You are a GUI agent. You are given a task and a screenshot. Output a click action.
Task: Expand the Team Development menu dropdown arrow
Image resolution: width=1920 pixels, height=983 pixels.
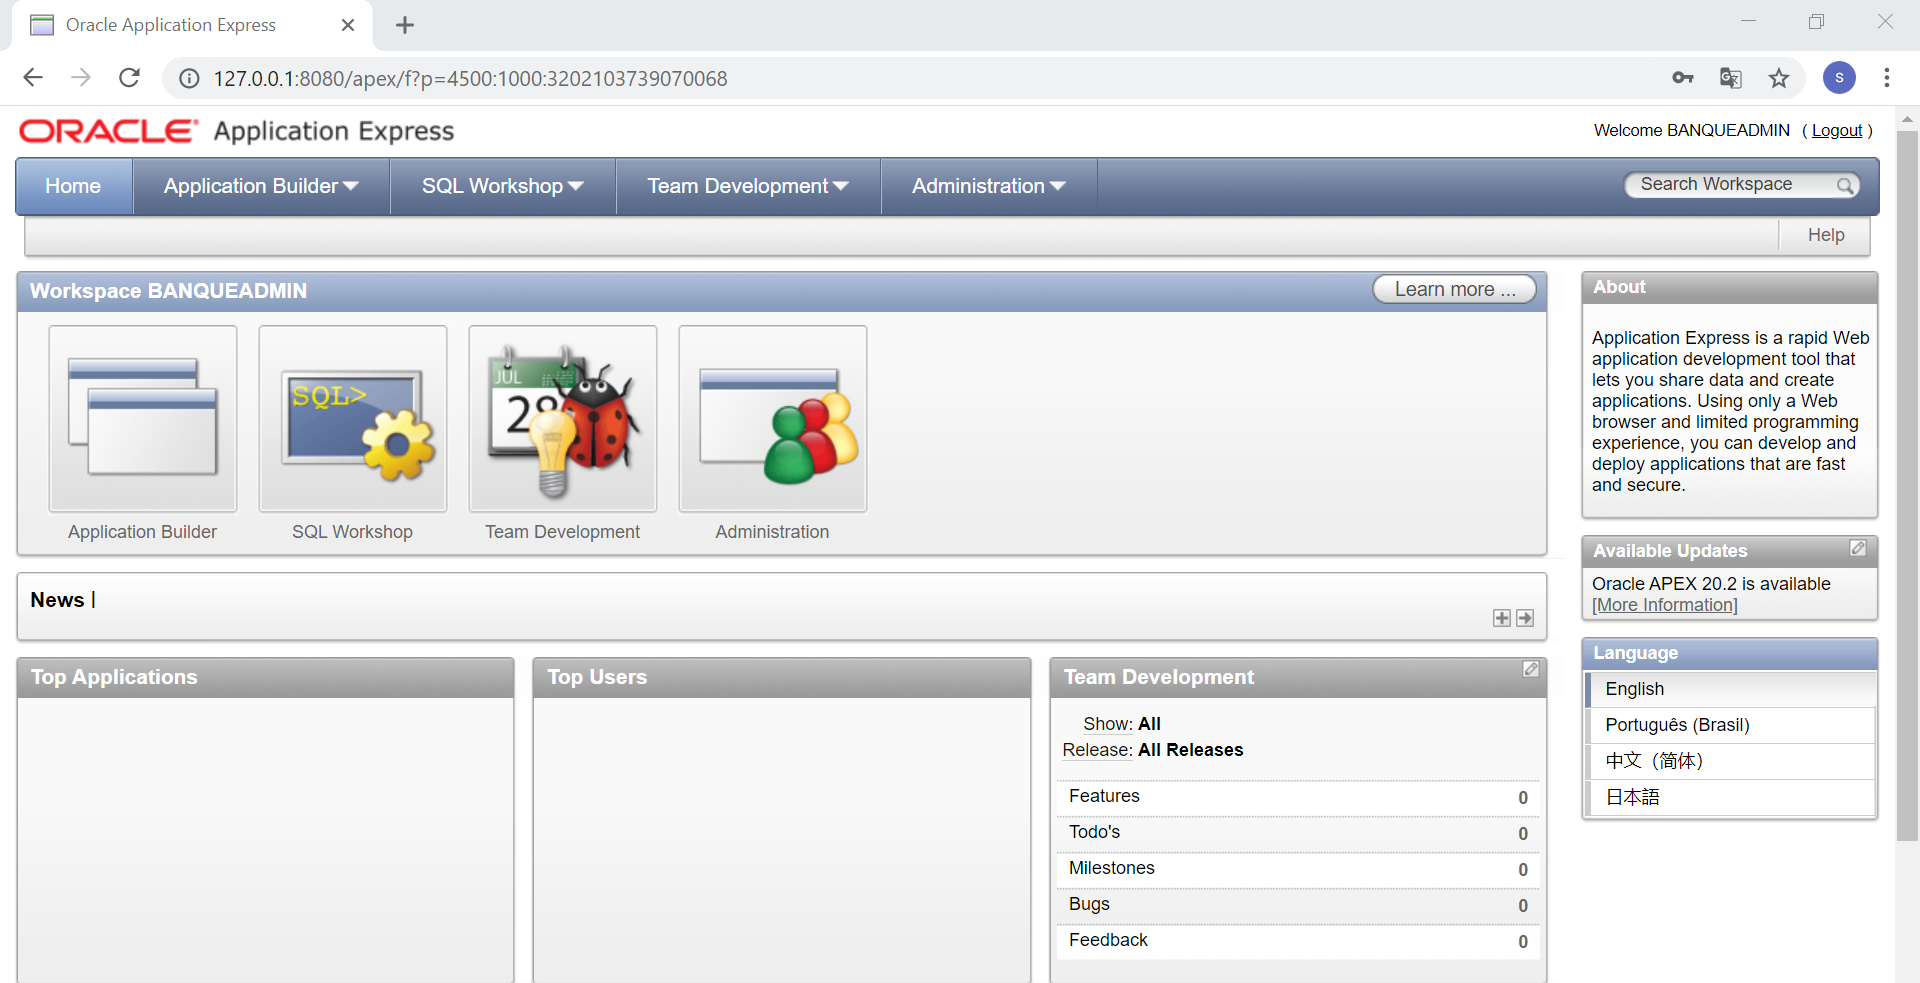[841, 186]
